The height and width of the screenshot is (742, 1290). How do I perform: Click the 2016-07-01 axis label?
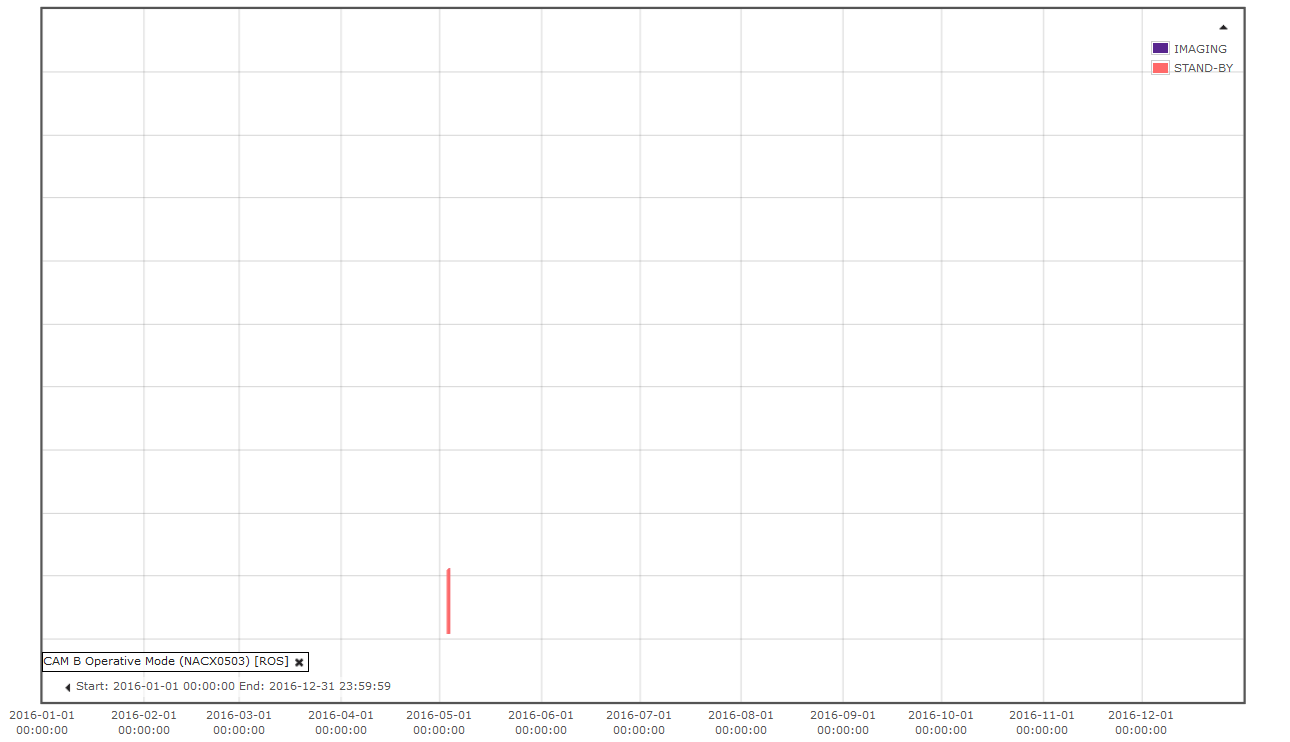[639, 722]
